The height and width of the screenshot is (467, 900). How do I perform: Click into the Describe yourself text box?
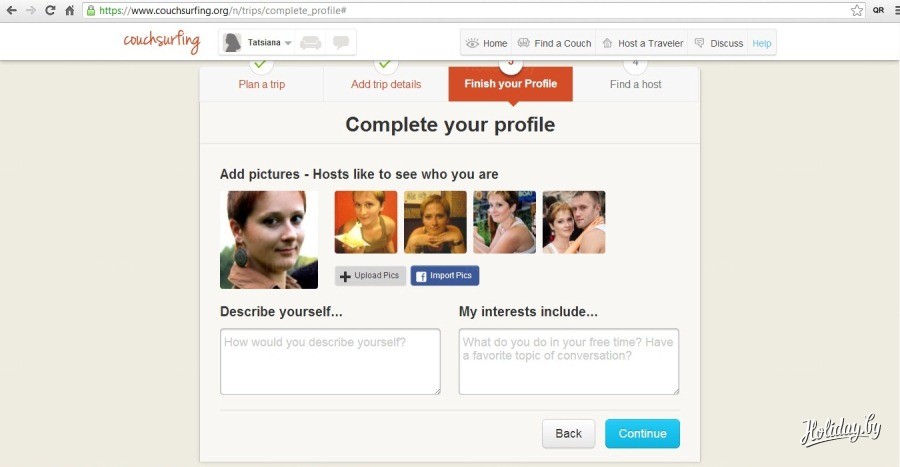pos(330,361)
